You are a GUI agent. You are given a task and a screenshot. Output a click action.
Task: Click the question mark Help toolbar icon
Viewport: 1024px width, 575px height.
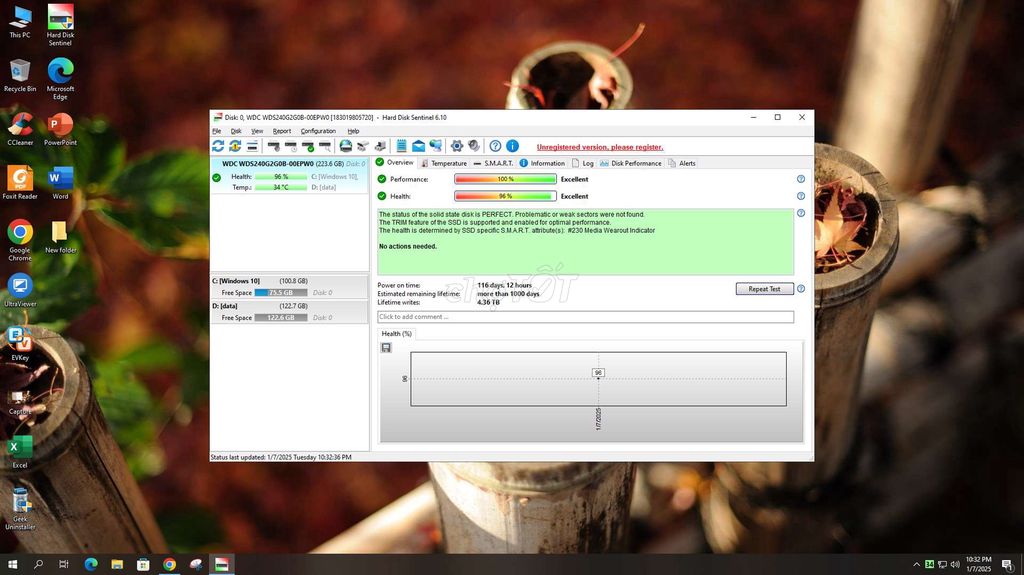click(496, 146)
